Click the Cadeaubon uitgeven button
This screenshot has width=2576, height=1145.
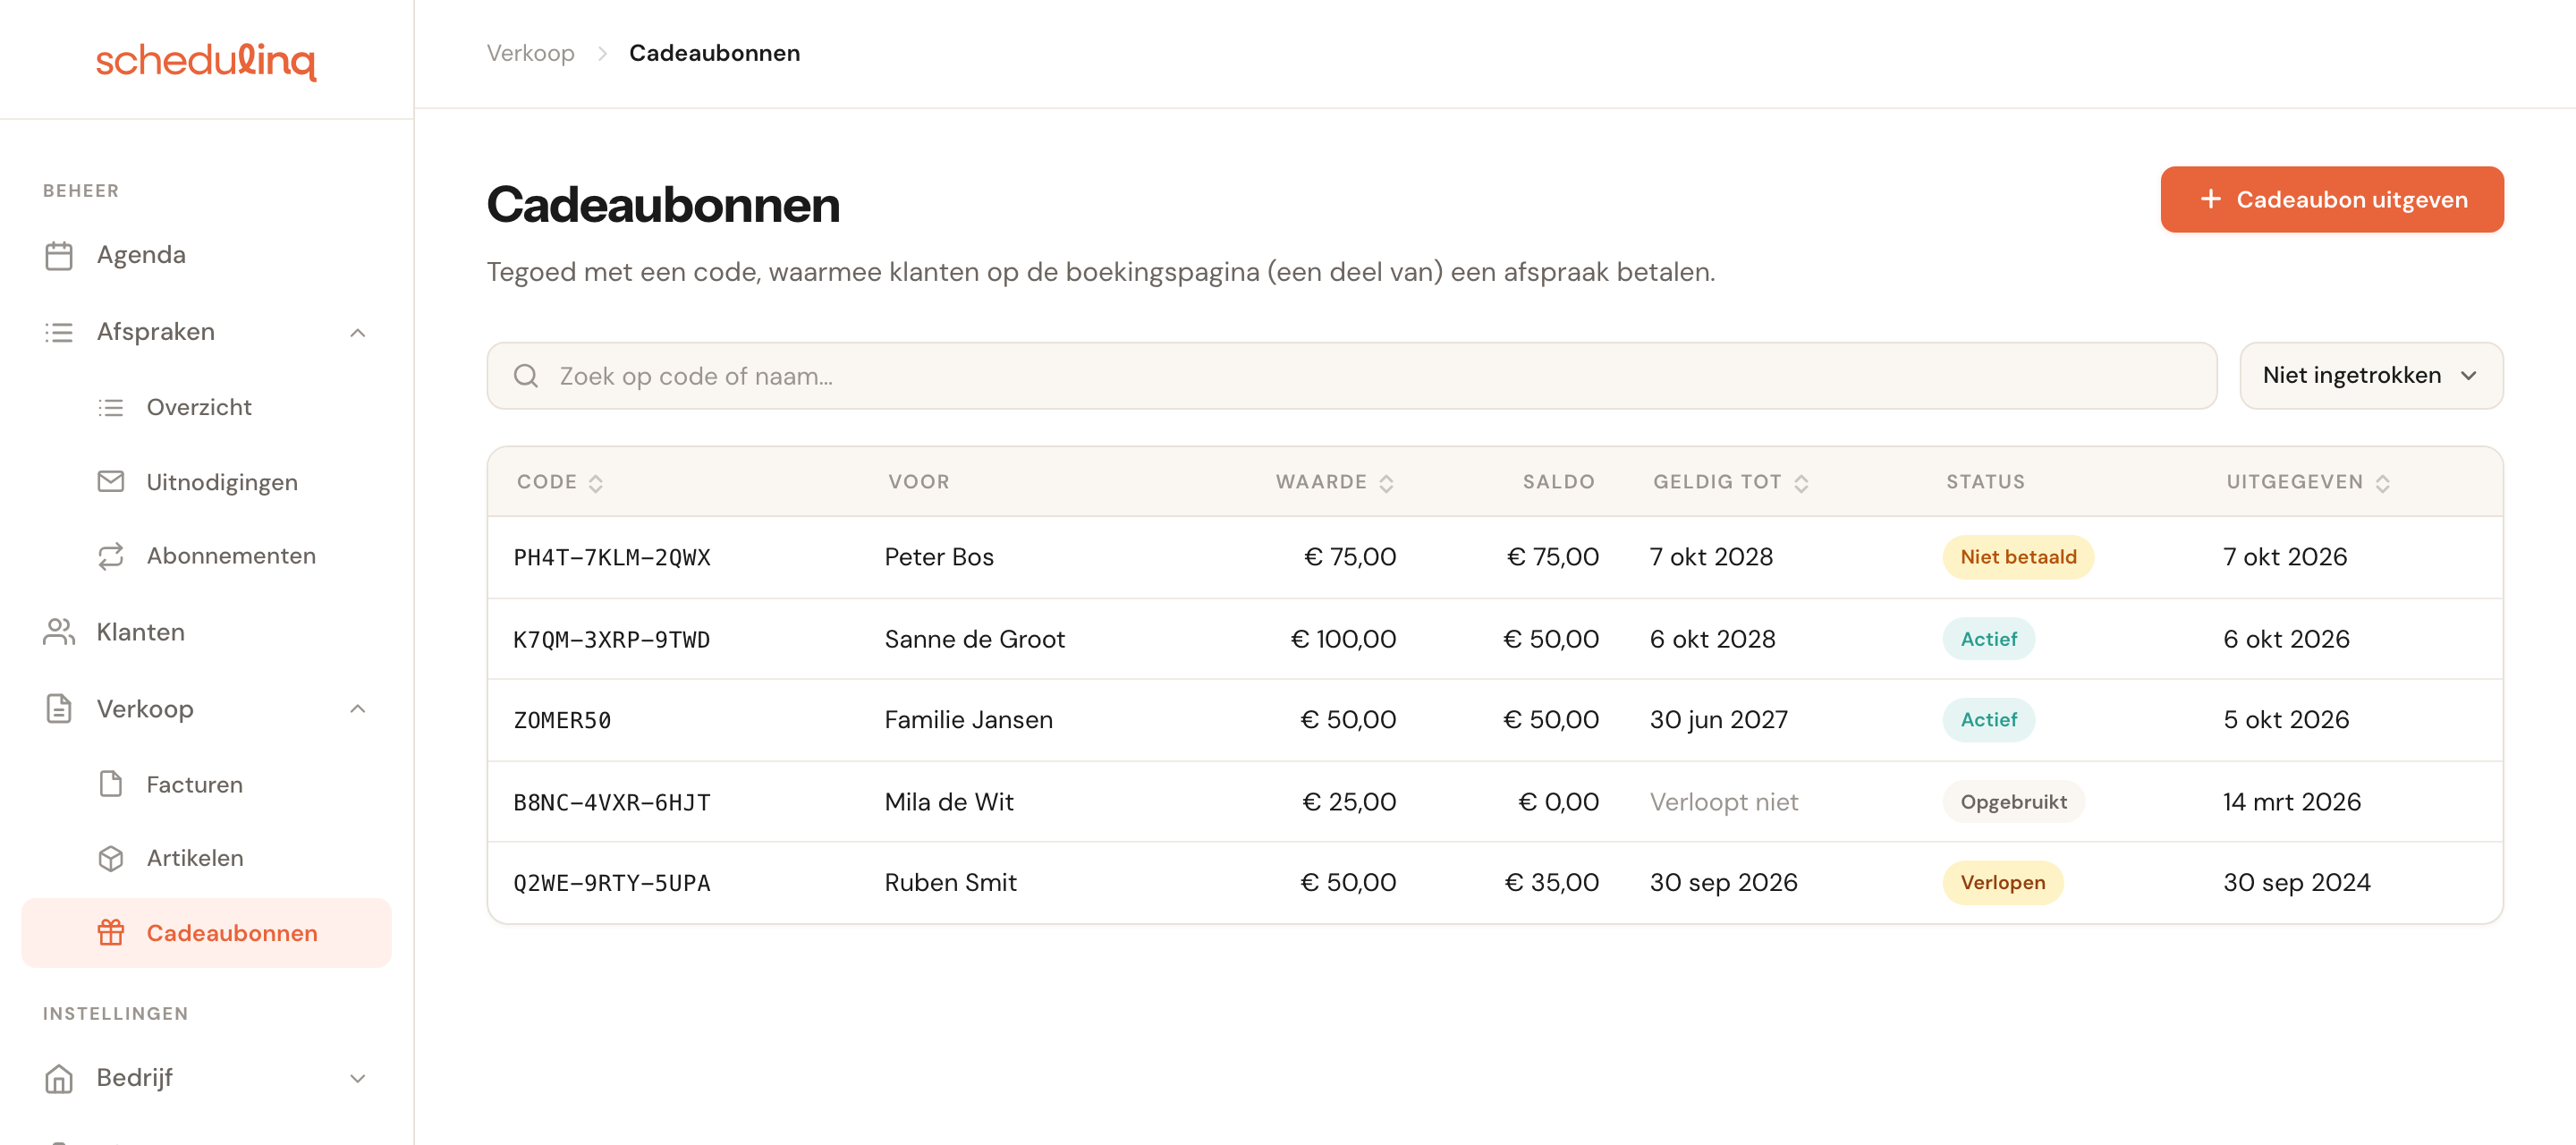(2332, 200)
